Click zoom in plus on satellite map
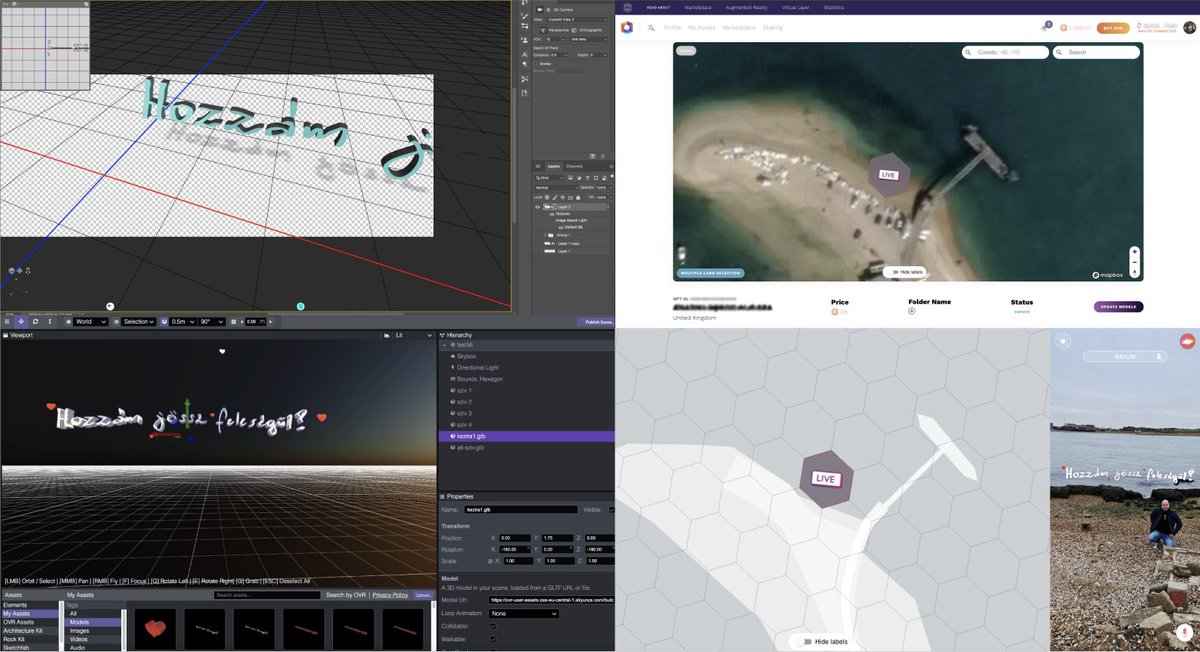The height and width of the screenshot is (652, 1200). point(1134,251)
